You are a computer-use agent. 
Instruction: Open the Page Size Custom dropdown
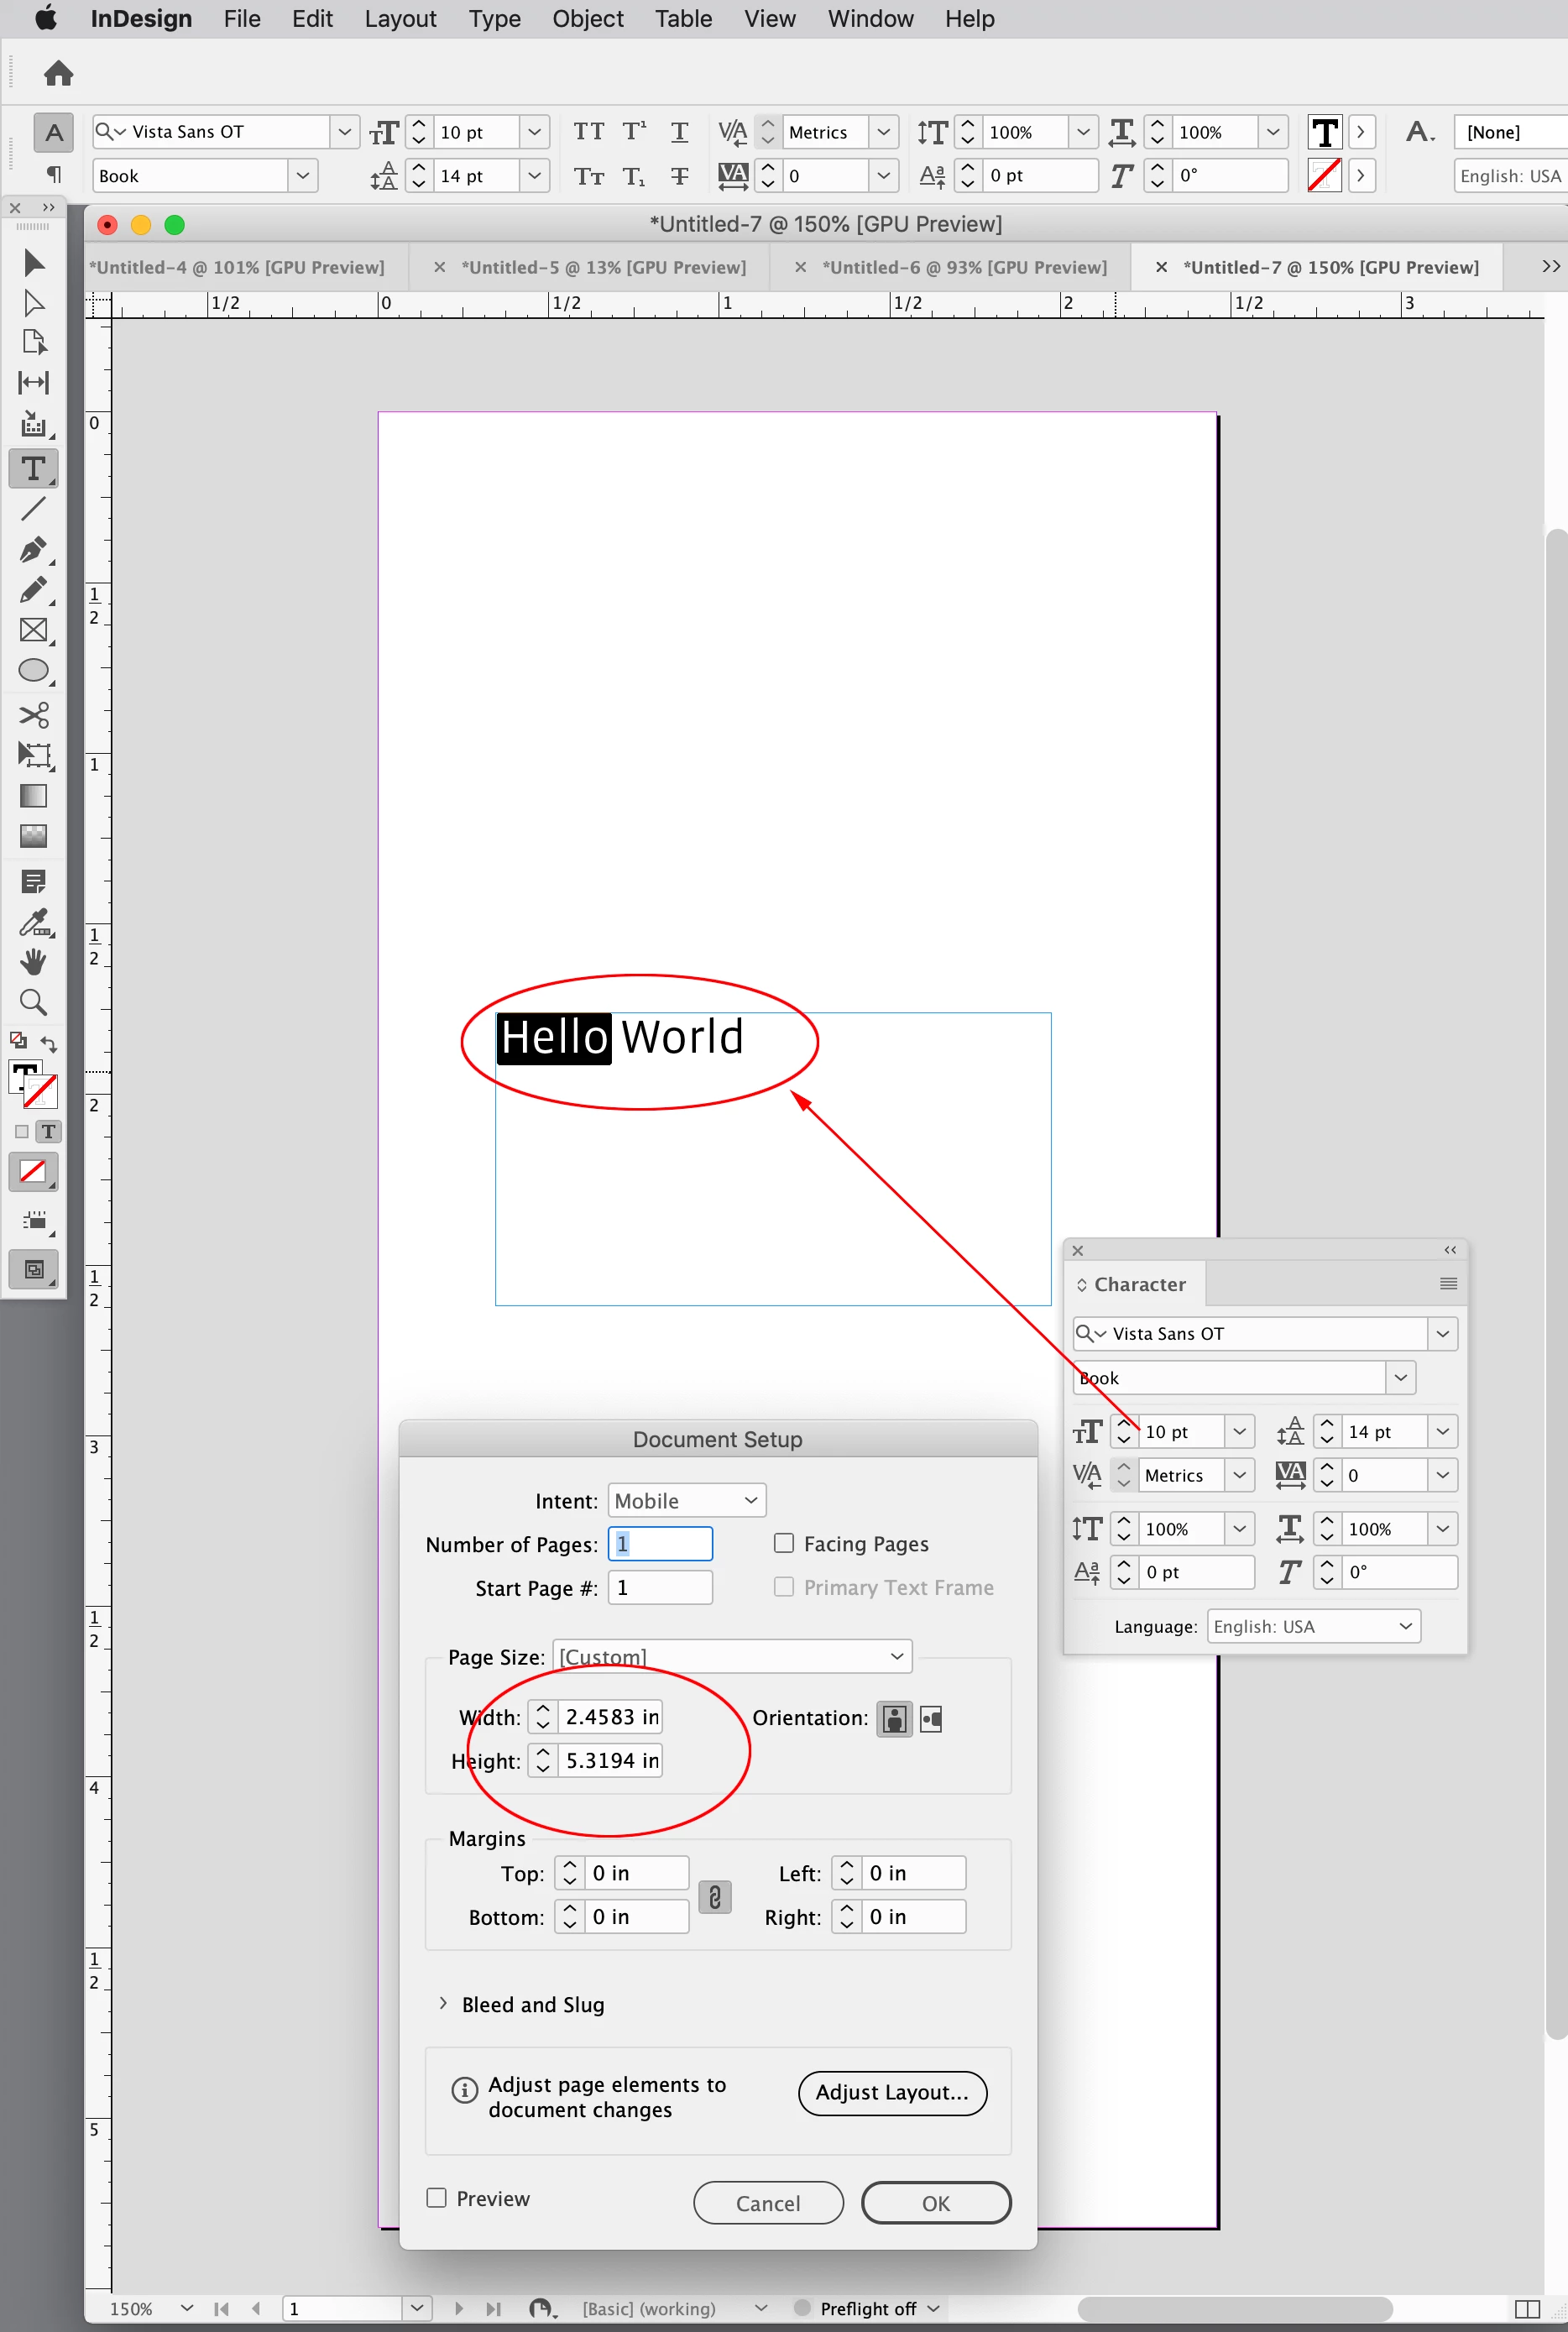pos(732,1656)
